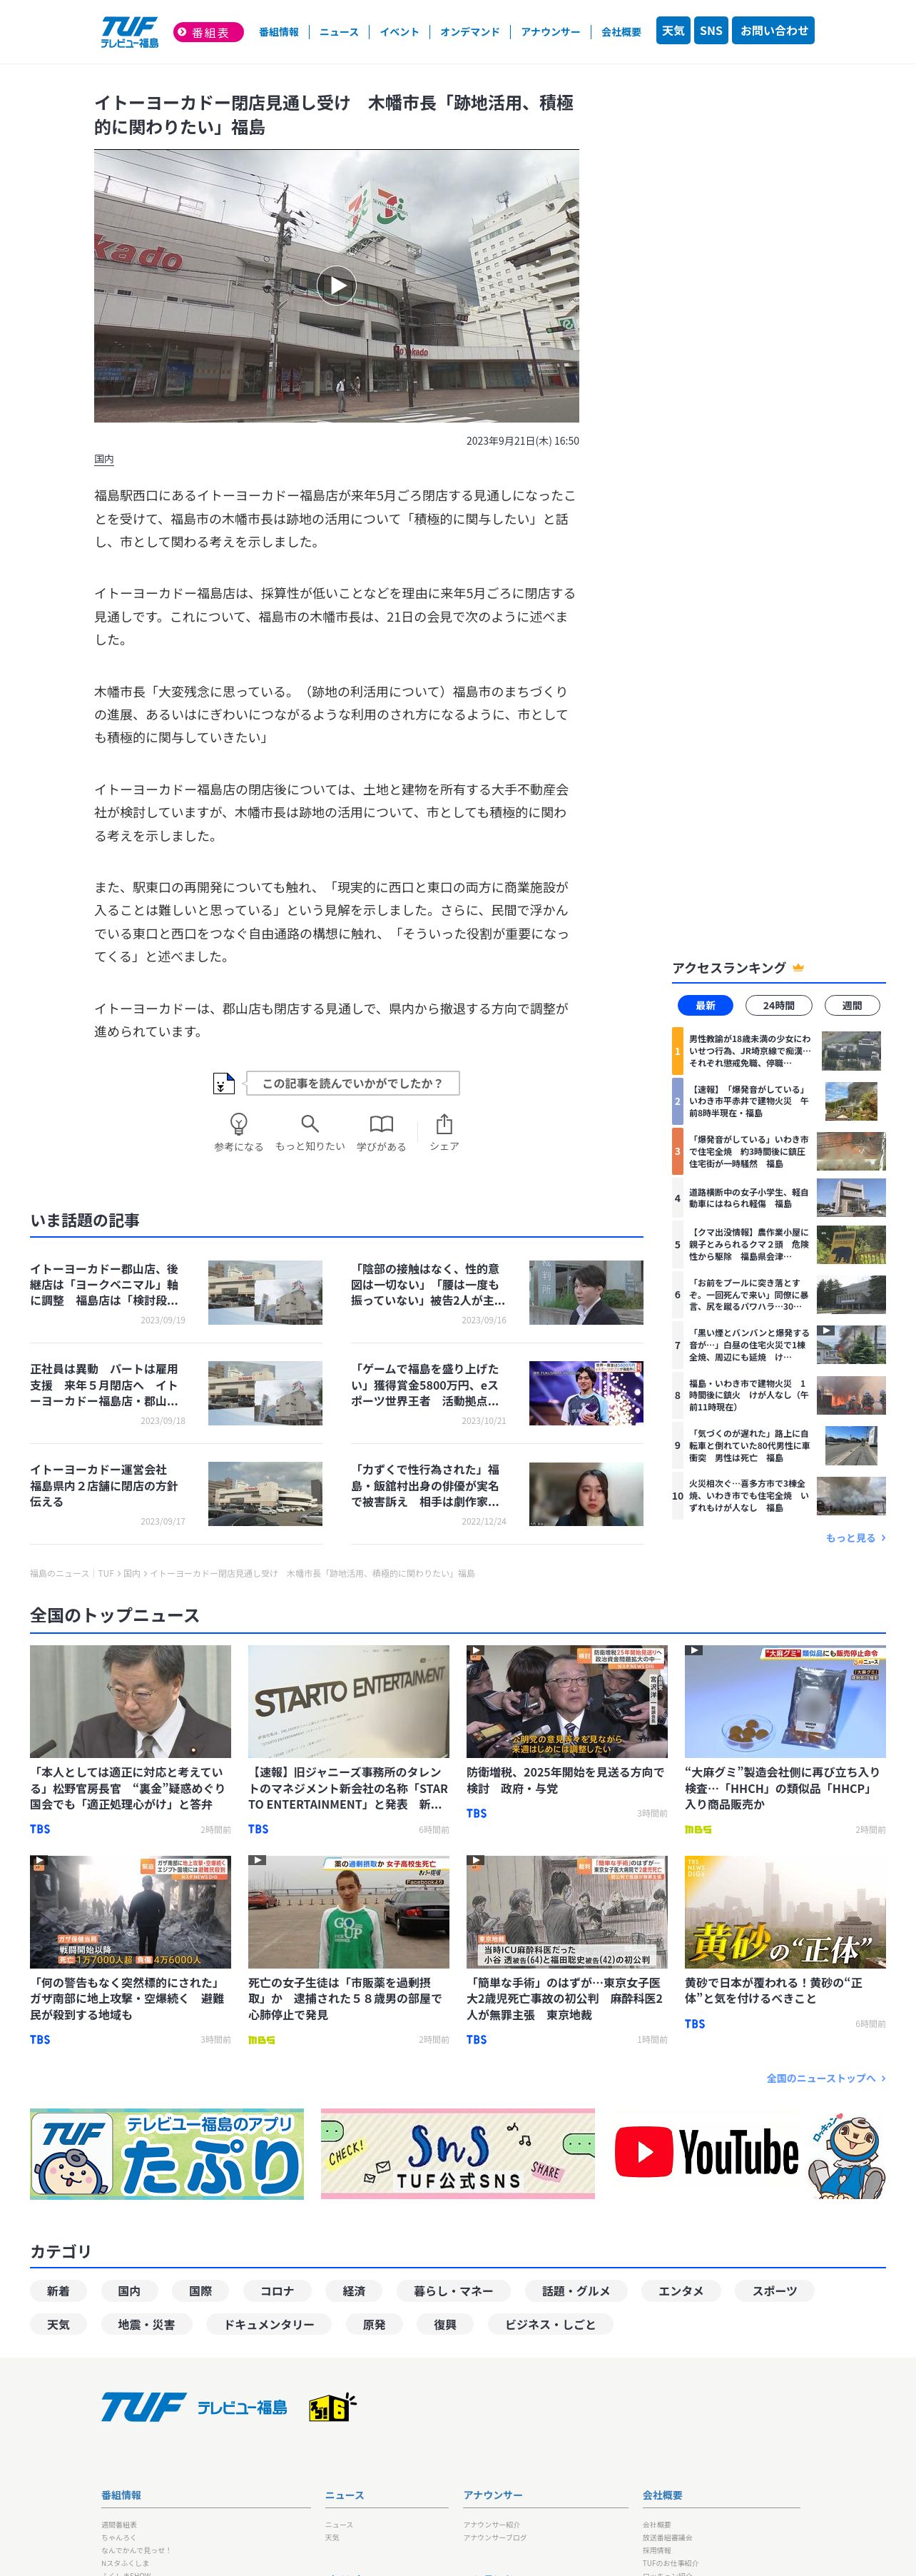Click the SNS blue header button

coord(711,31)
